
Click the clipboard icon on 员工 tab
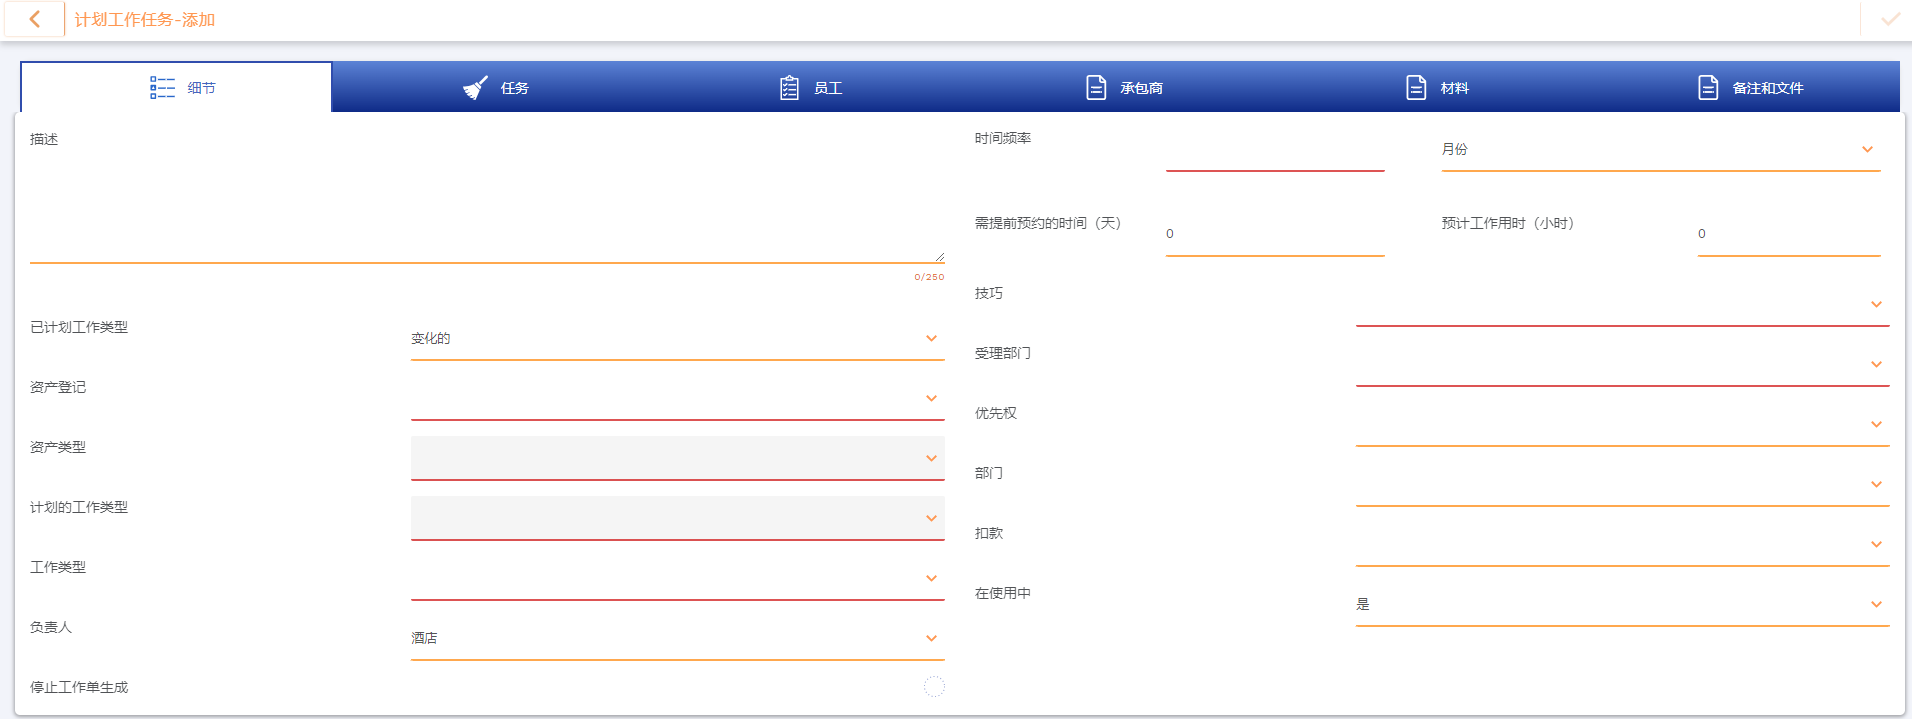[x=789, y=88]
